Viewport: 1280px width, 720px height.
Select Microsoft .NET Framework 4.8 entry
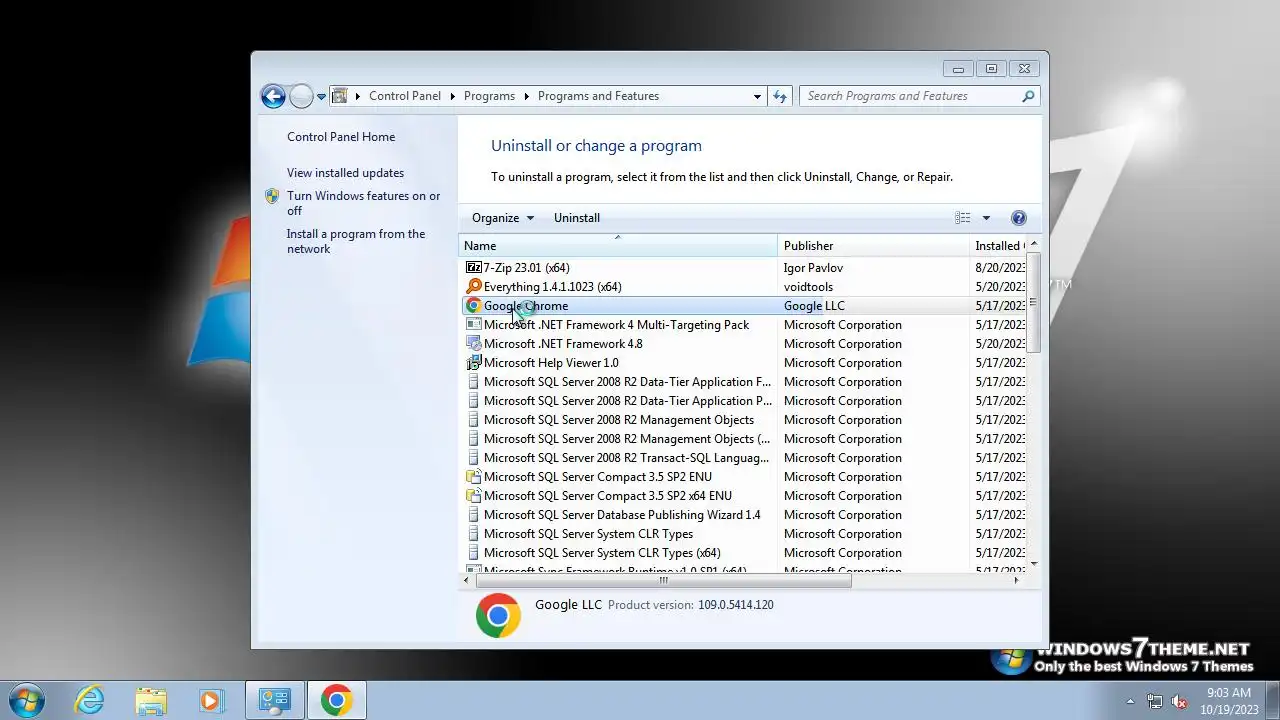563,344
